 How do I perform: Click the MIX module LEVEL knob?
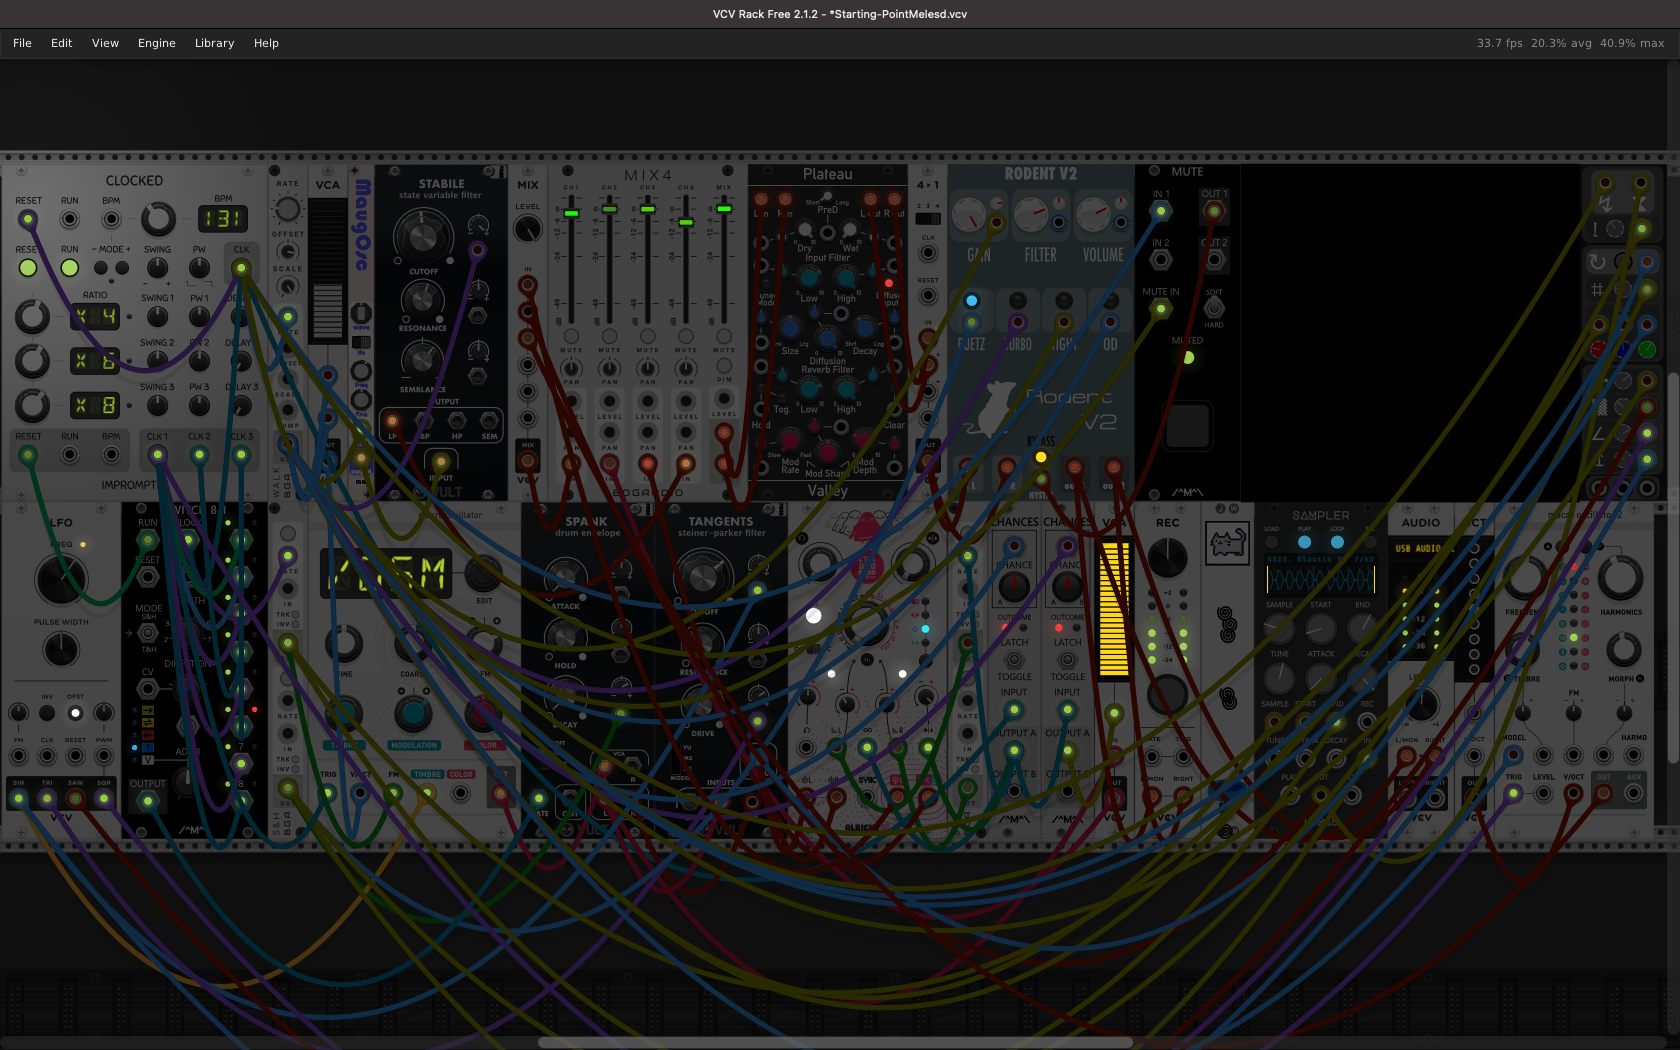[527, 229]
